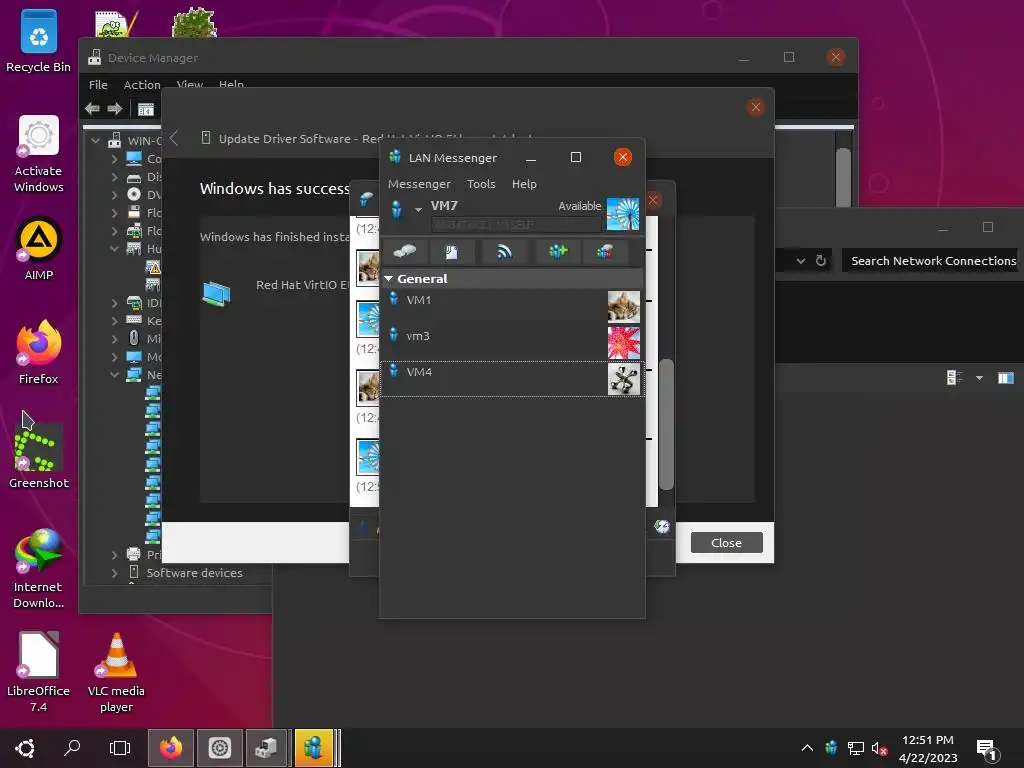This screenshot has width=1024, height=768.
Task: Select contact VM4 in the list
Action: coord(512,379)
